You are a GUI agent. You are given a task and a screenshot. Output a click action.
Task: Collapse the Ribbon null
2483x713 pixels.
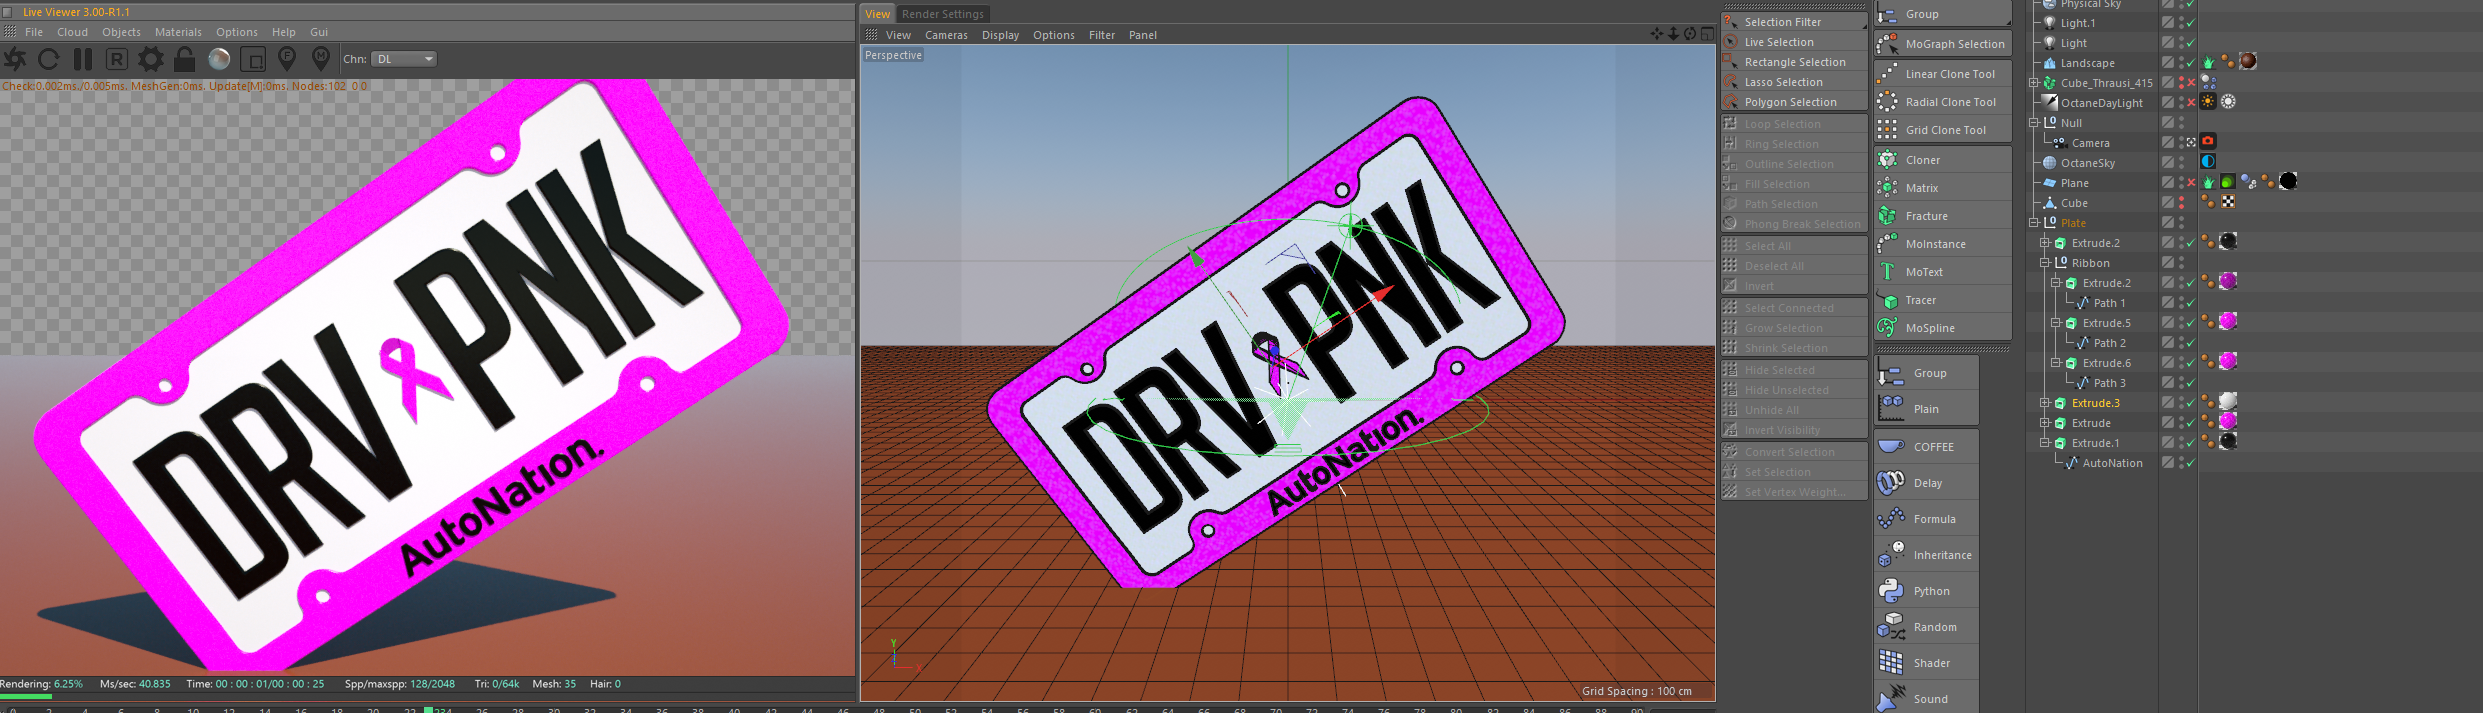(x=2045, y=263)
